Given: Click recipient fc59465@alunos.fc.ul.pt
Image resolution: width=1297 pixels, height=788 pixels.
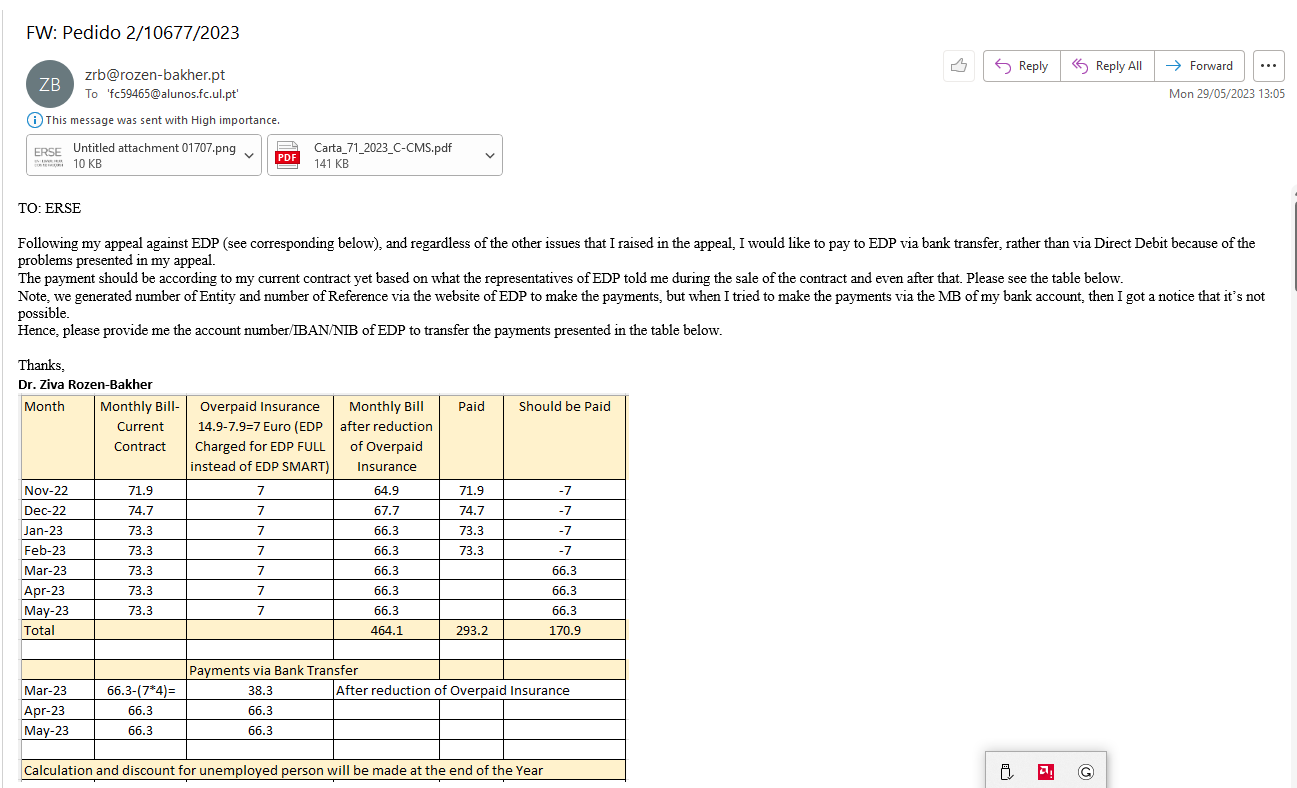Looking at the screenshot, I should [173, 94].
